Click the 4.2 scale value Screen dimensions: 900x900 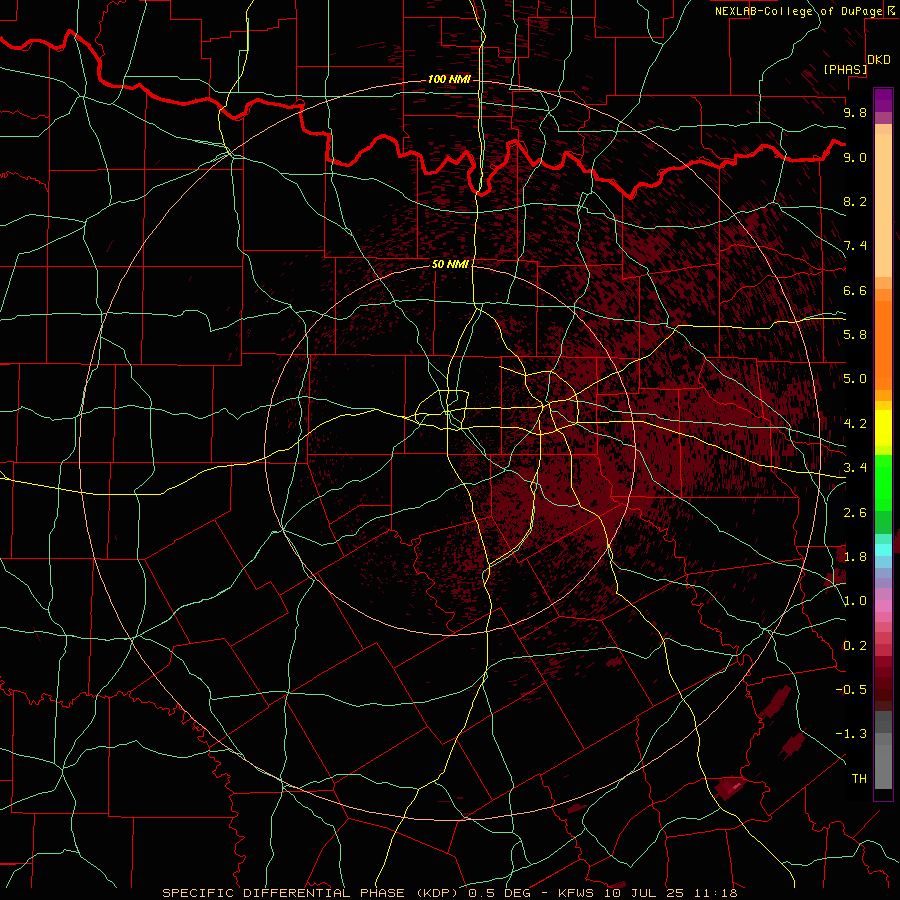pos(855,424)
